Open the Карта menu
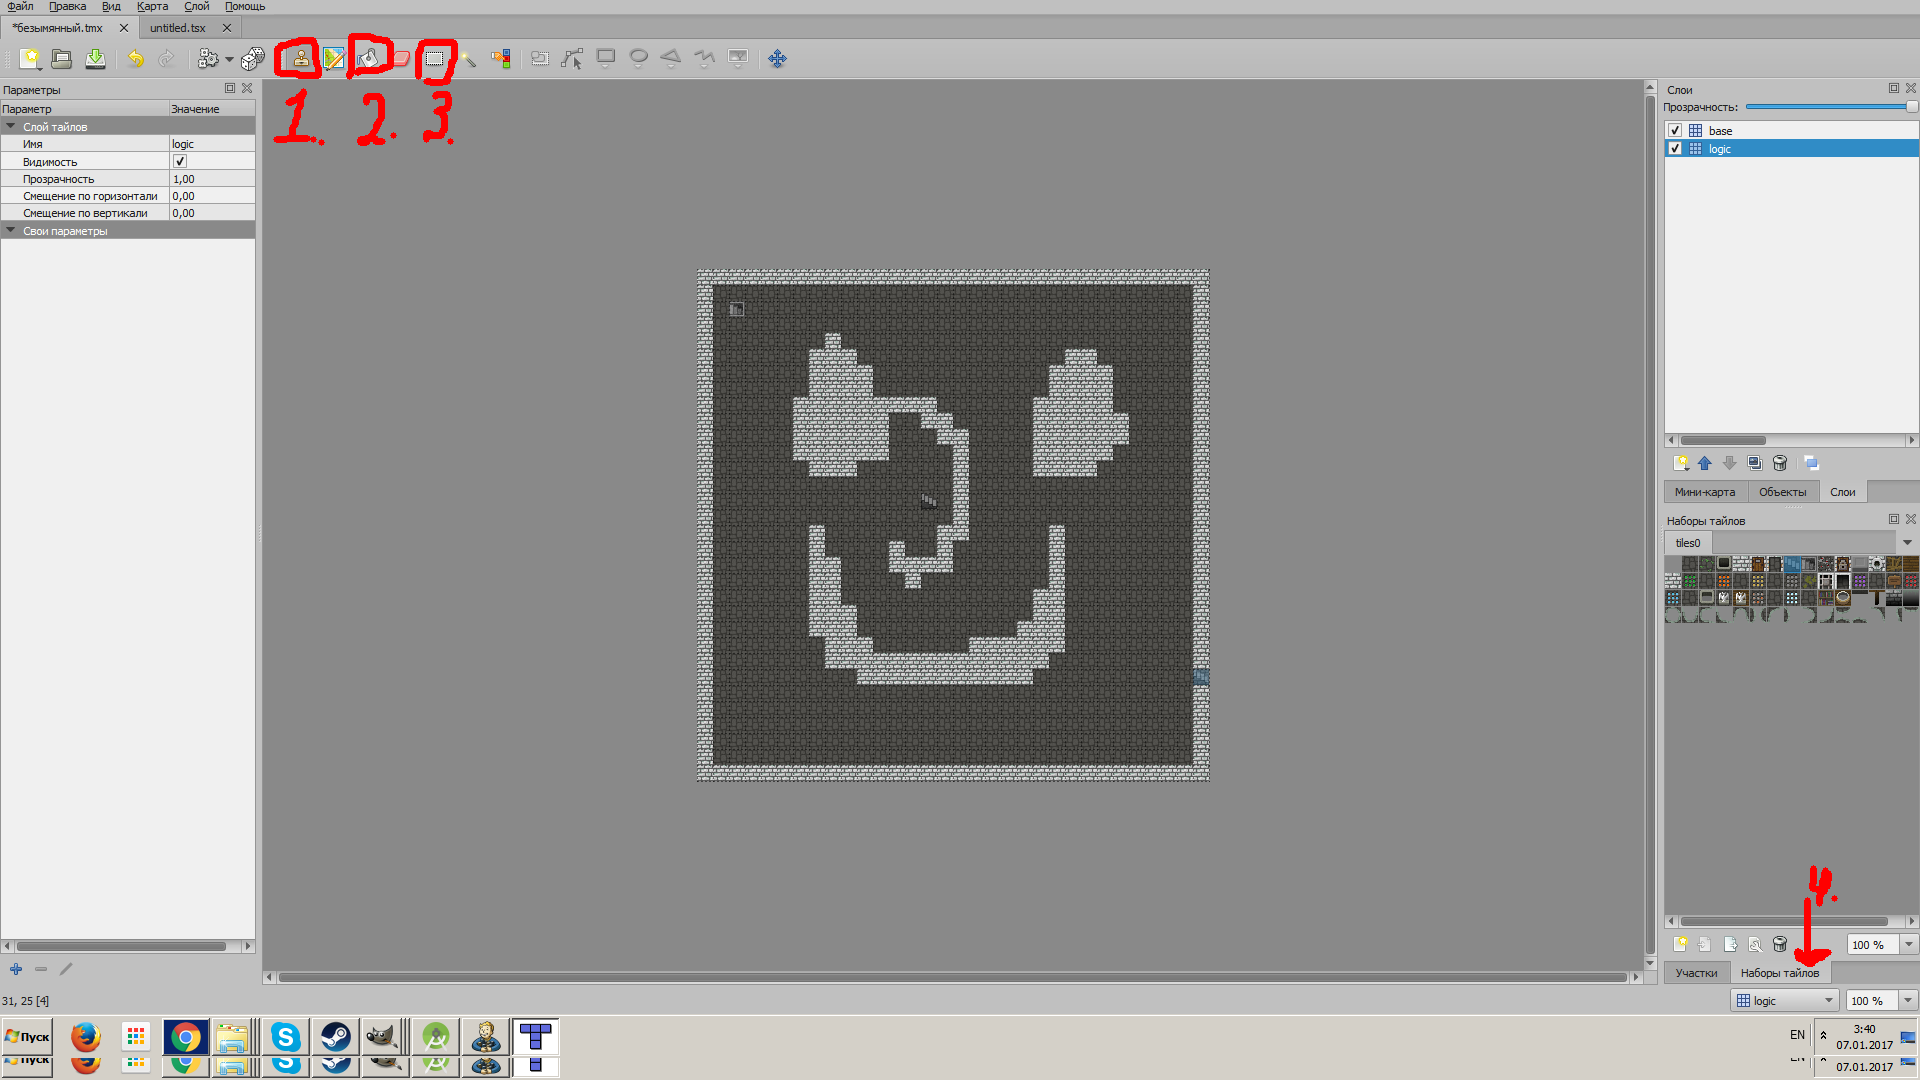Viewport: 1920px width, 1080px height. (152, 7)
